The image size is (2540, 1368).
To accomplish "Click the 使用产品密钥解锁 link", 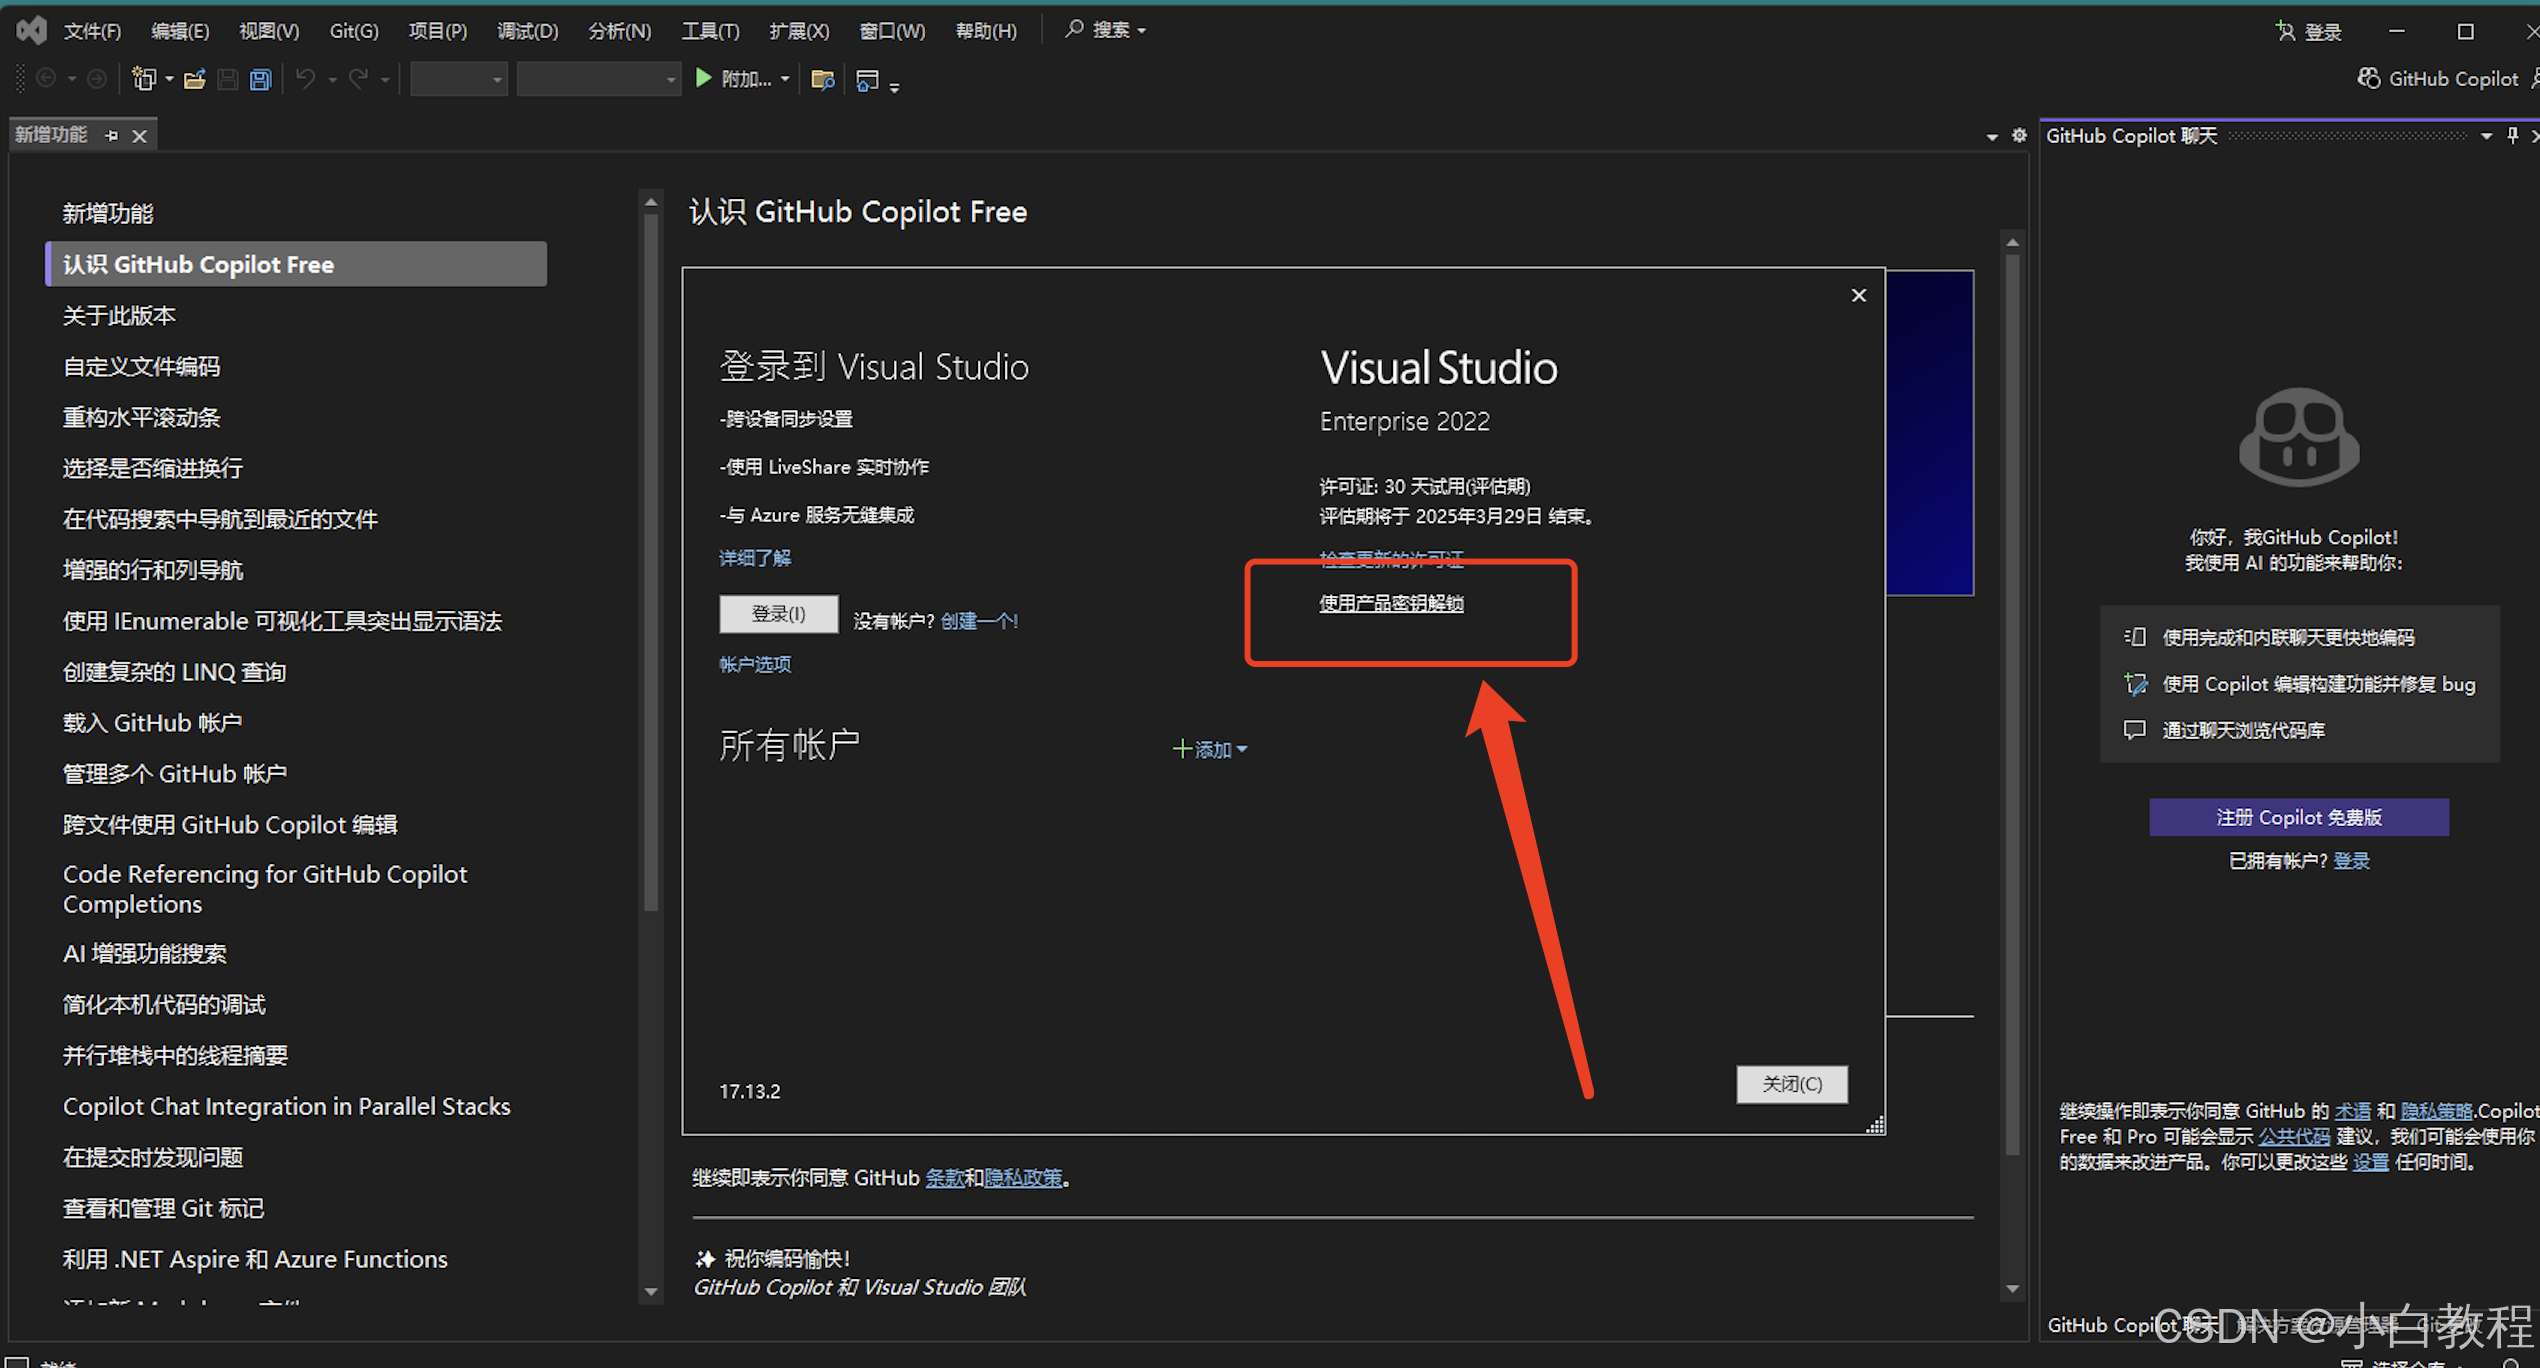I will [1391, 603].
